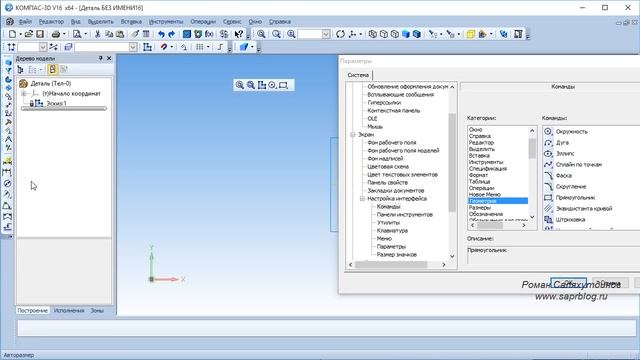Click the New document icon

[x=12, y=34]
